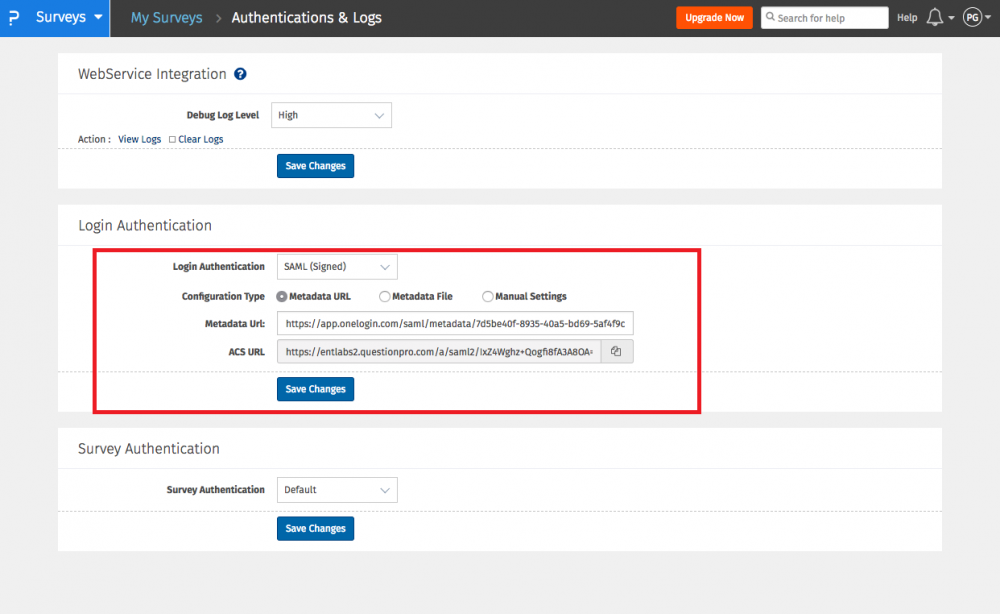Click inside the Metadata Url input field
The height and width of the screenshot is (614, 1000).
(x=455, y=323)
